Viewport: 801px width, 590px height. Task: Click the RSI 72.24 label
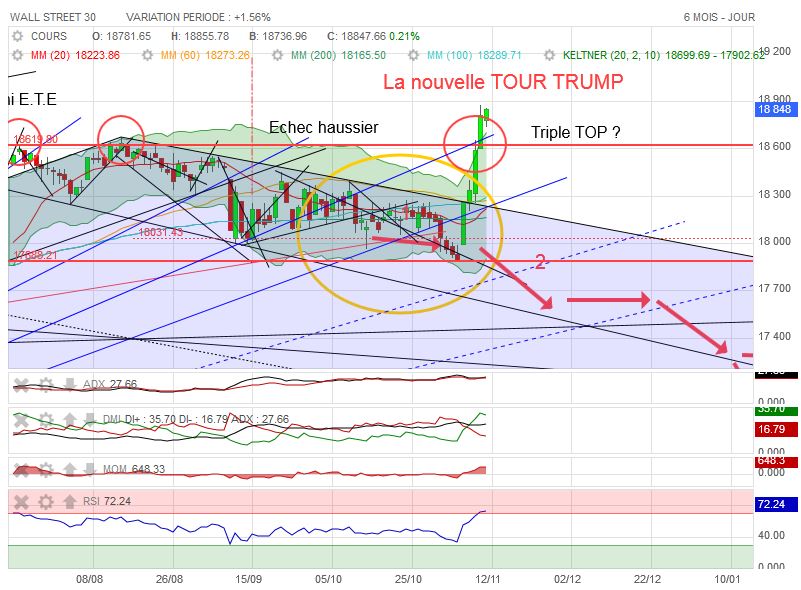coord(107,502)
